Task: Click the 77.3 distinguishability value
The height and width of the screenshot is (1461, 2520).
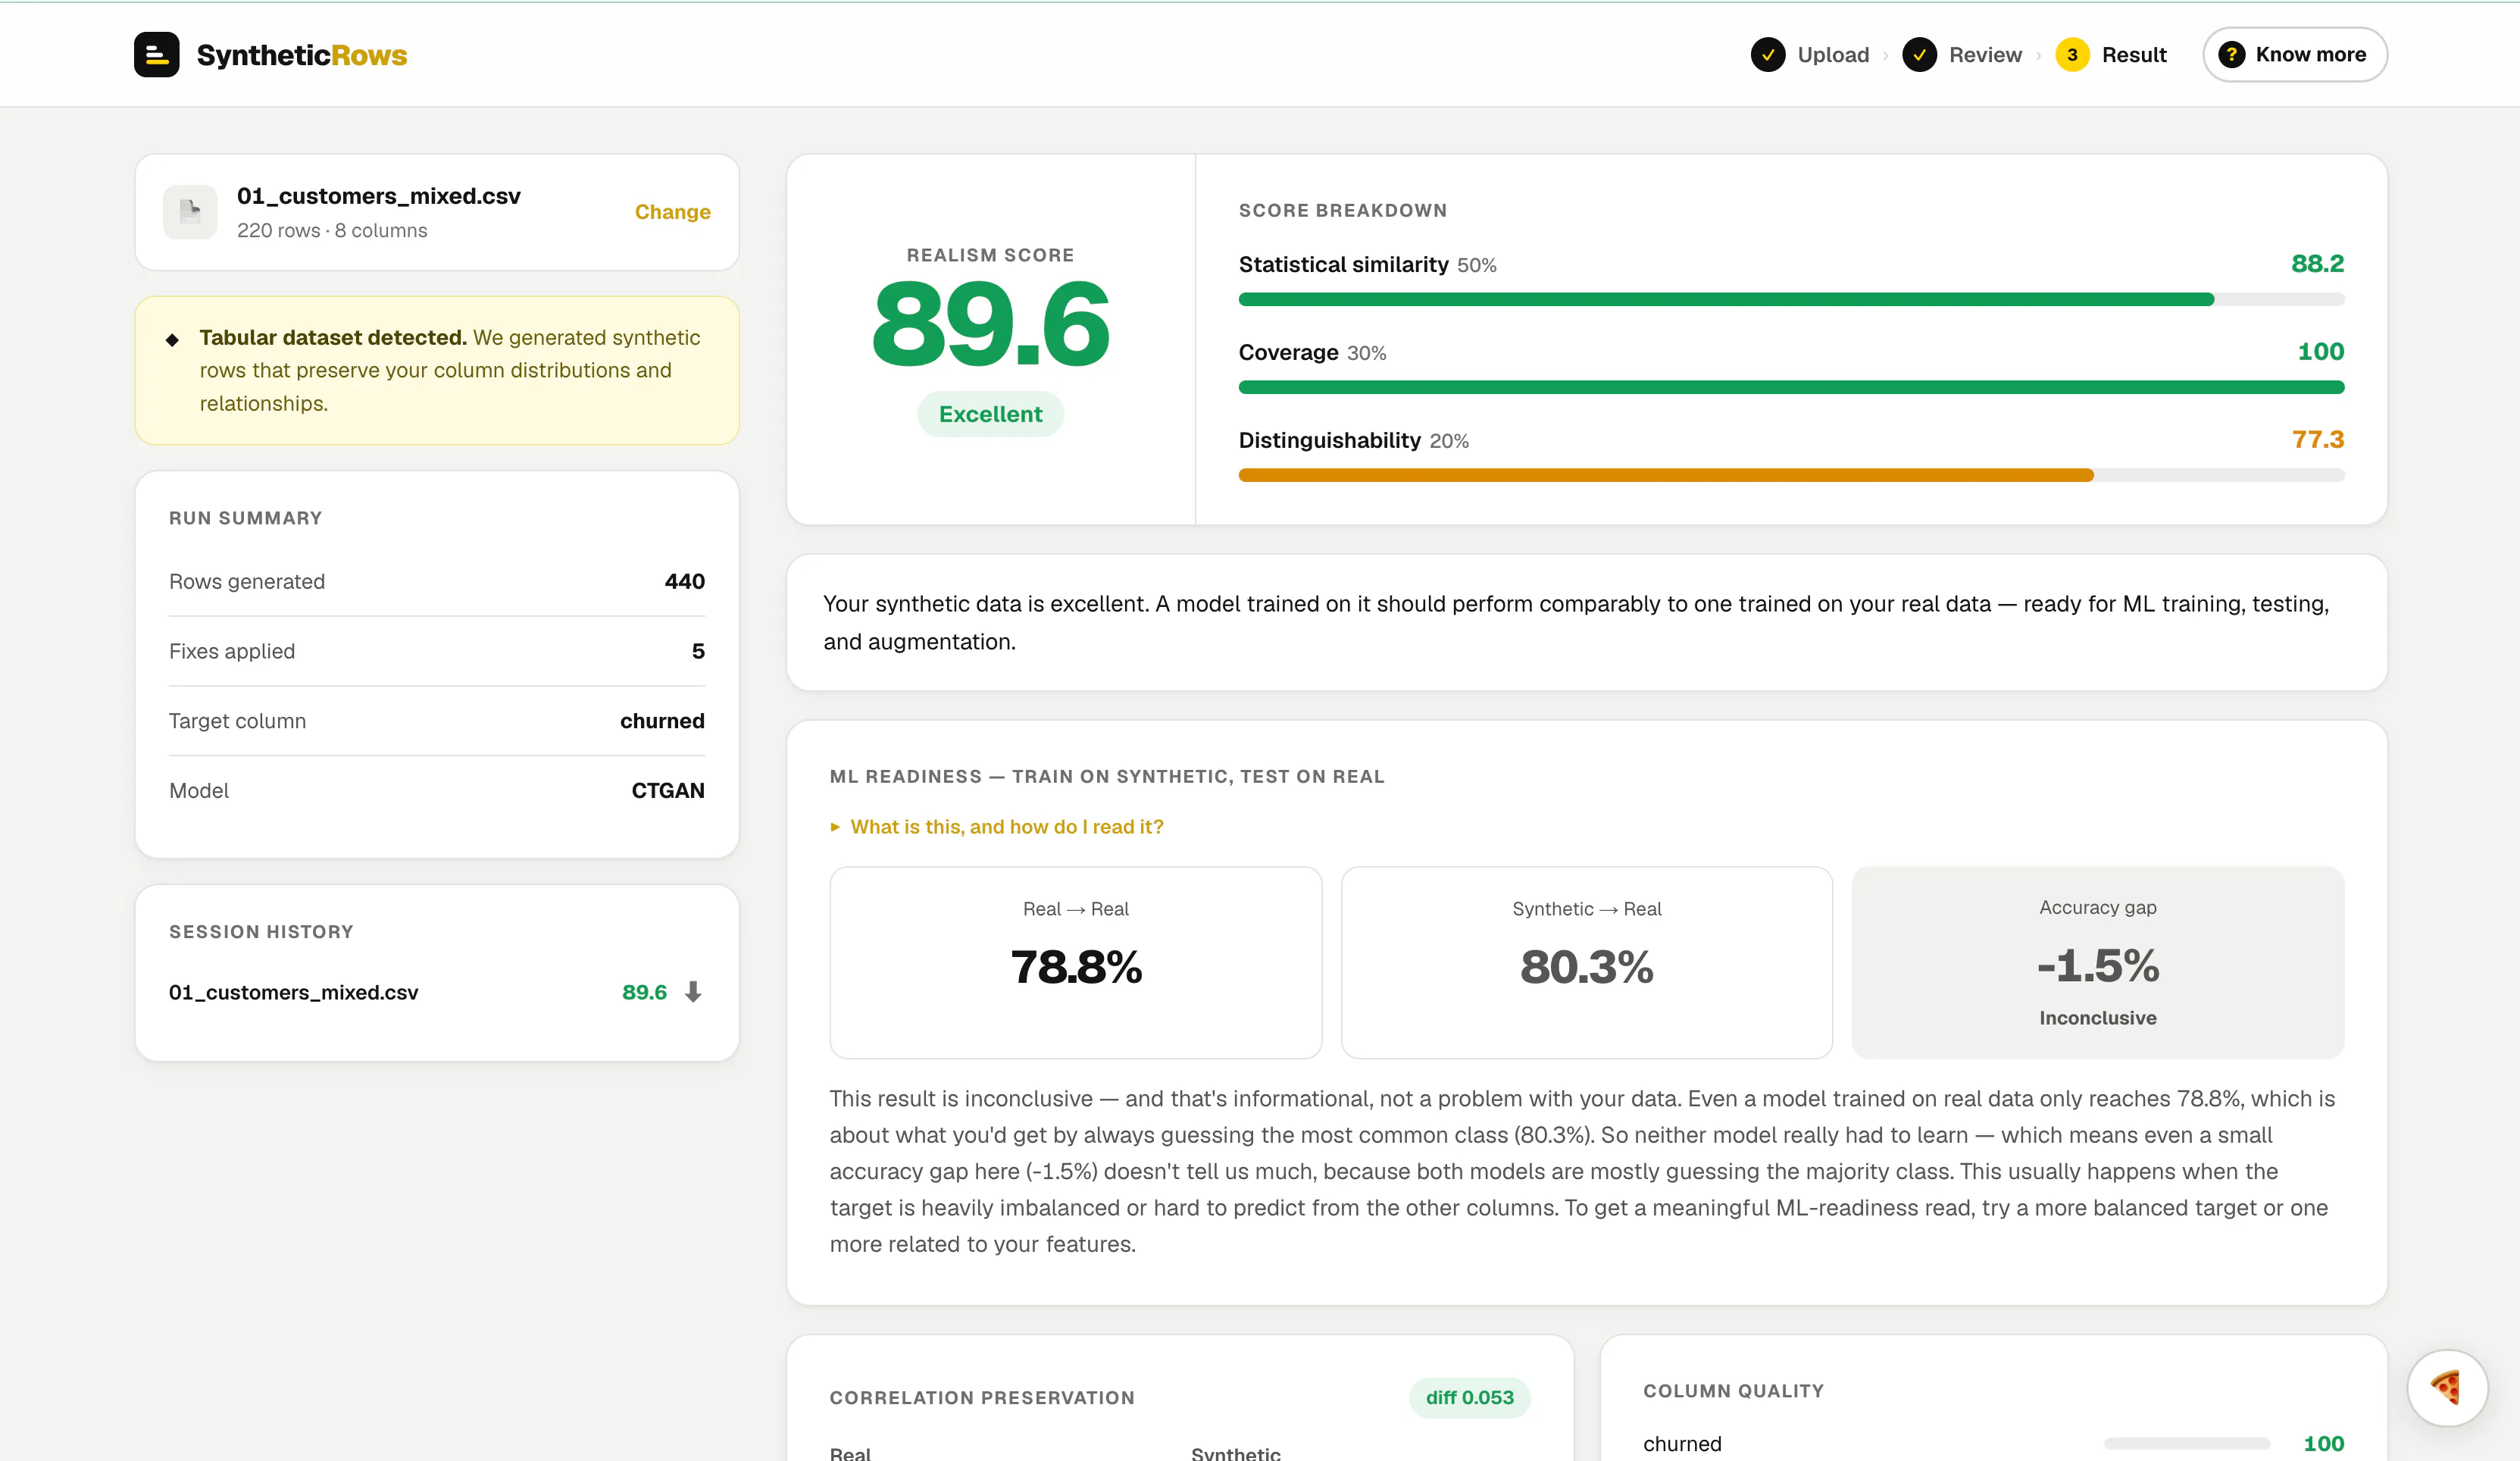Action: coord(2317,439)
